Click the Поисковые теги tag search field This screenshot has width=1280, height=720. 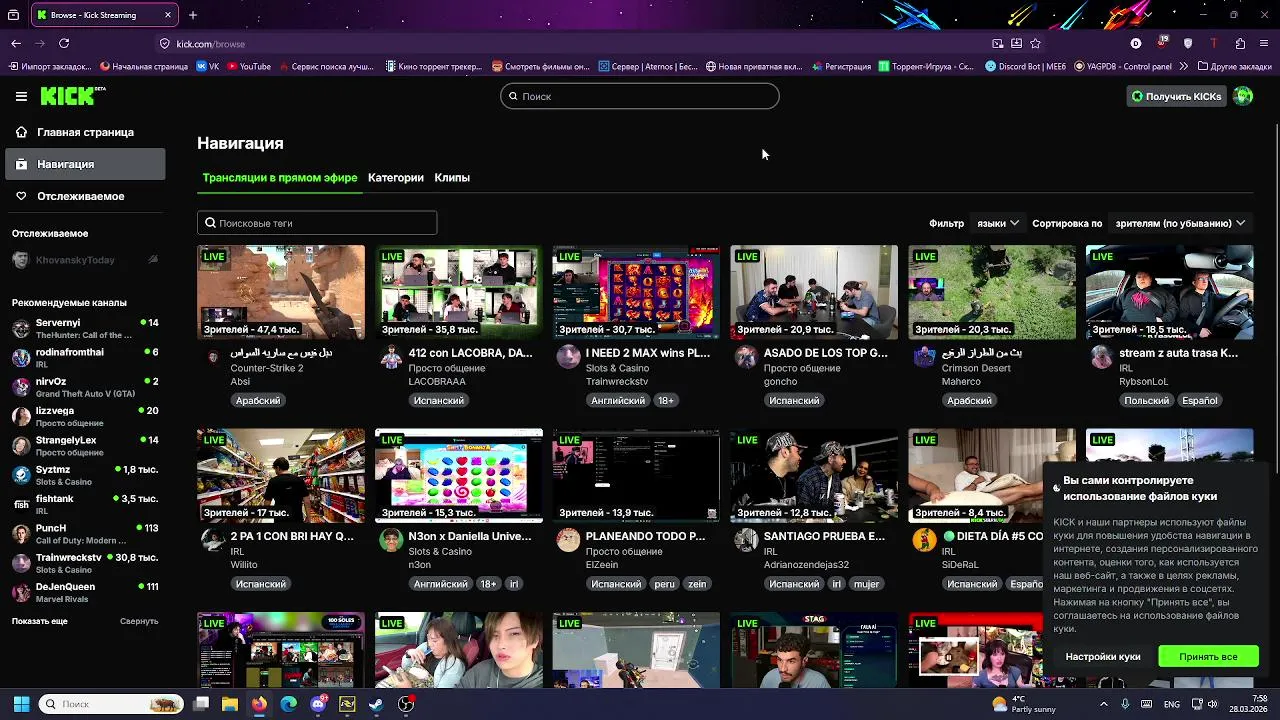pos(317,223)
